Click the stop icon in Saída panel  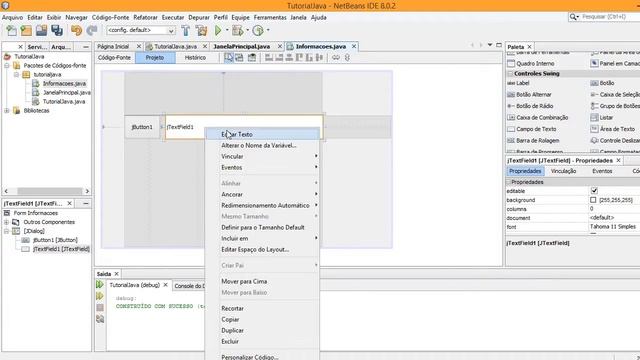pos(100,307)
